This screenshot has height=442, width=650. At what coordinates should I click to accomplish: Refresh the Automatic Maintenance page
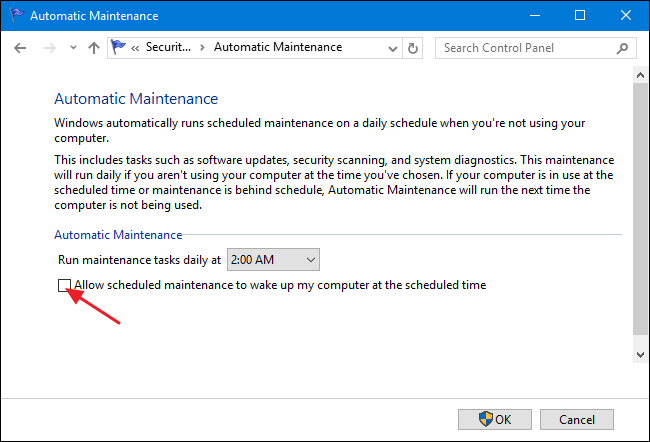tap(412, 49)
